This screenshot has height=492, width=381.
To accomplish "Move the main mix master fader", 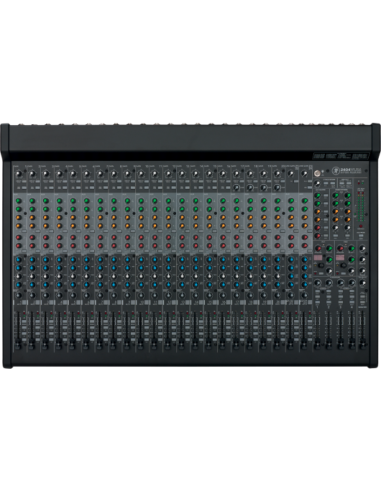I will click(362, 344).
